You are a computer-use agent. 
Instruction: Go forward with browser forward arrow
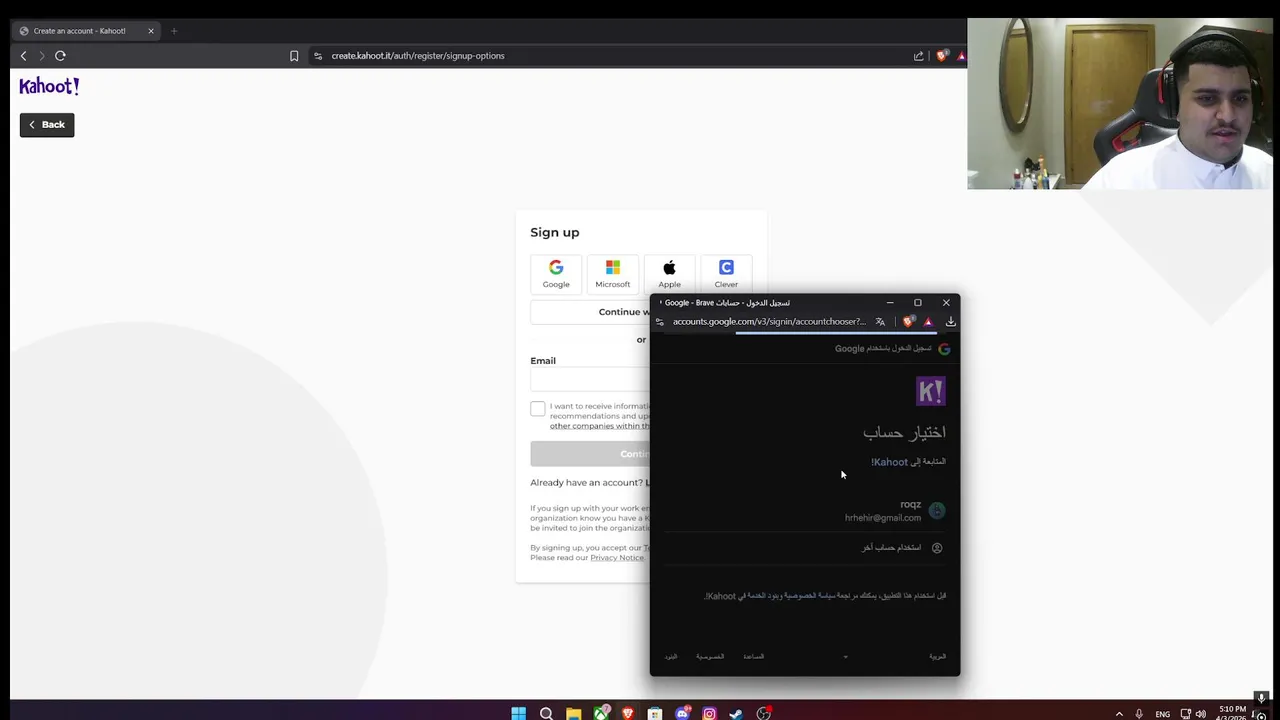(41, 56)
